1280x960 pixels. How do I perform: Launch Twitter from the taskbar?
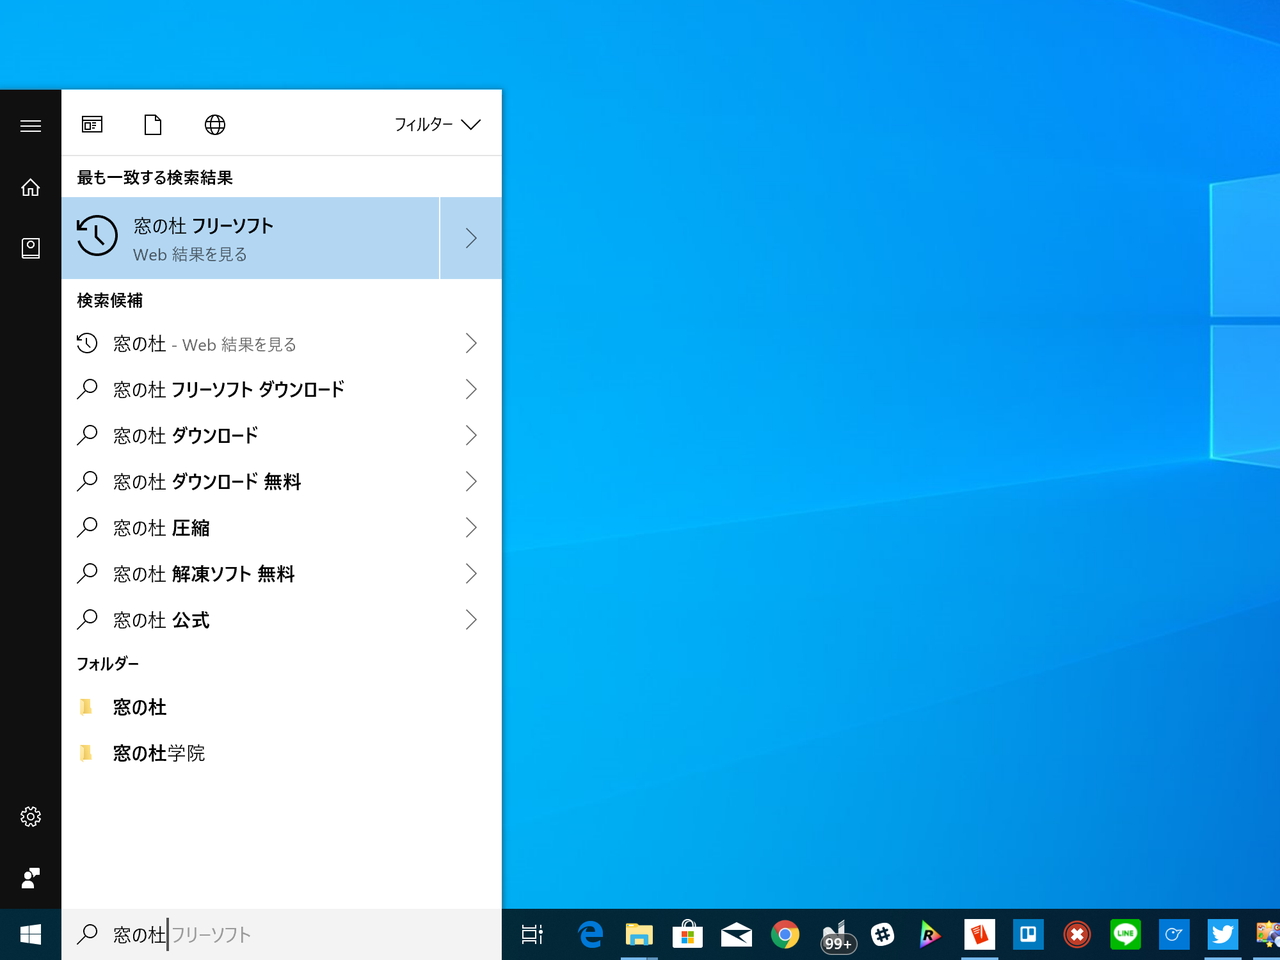(x=1222, y=934)
